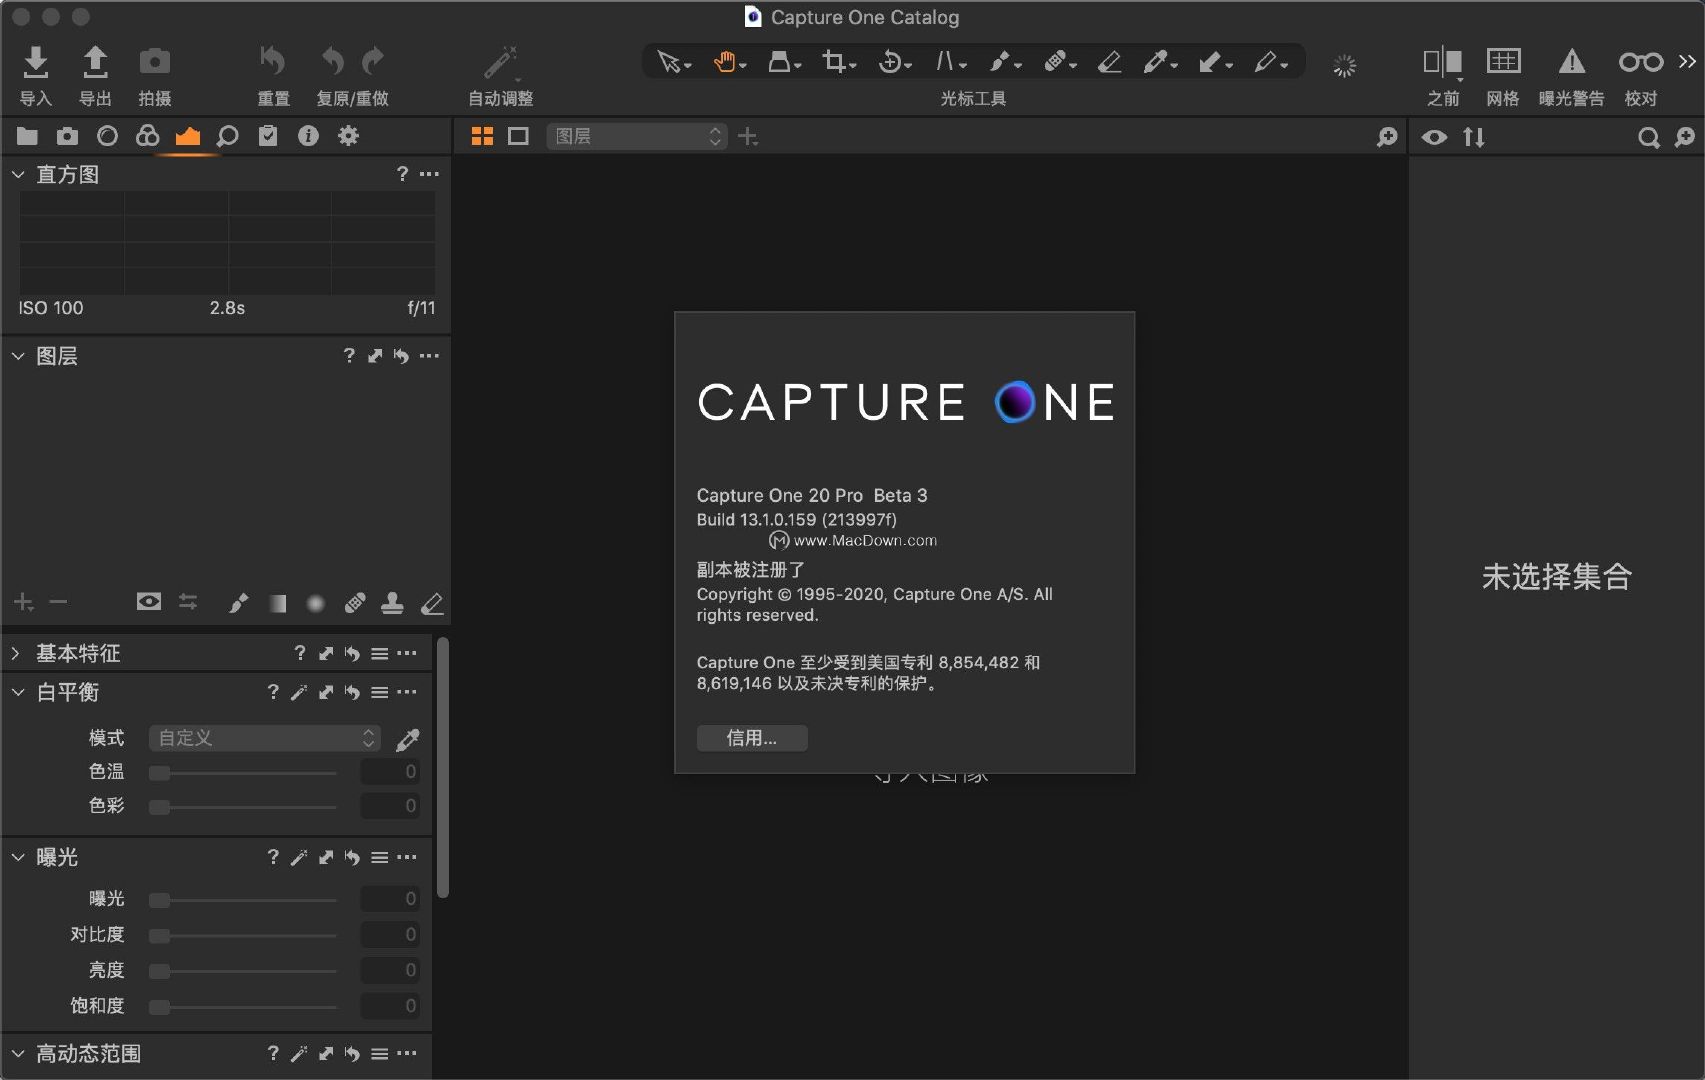Select the Pointer cursor tool

pos(674,63)
